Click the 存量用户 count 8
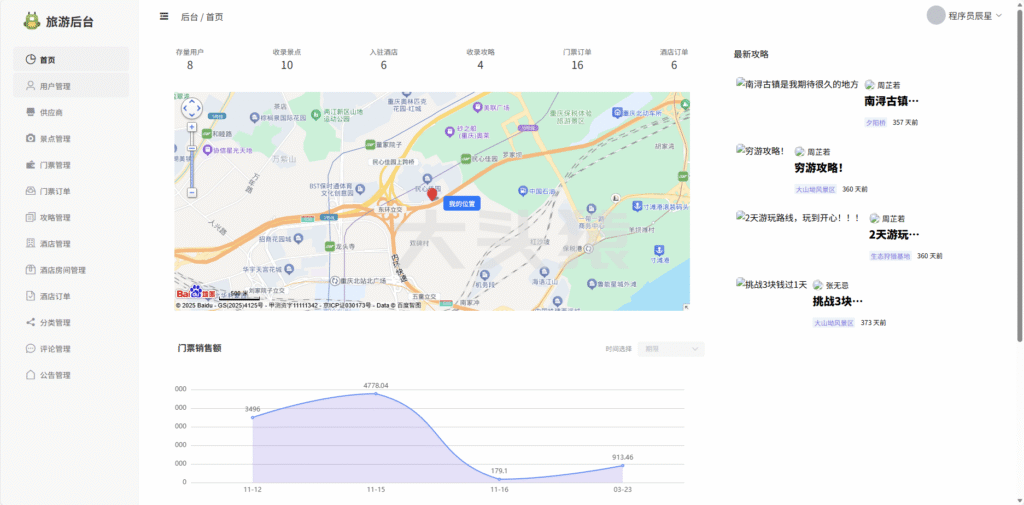Image resolution: width=1024 pixels, height=505 pixels. coord(190,65)
